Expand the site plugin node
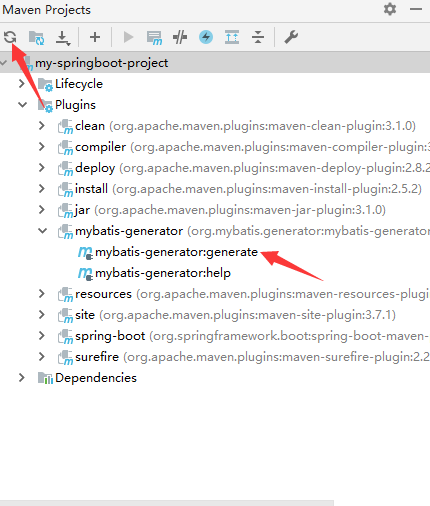 point(42,315)
